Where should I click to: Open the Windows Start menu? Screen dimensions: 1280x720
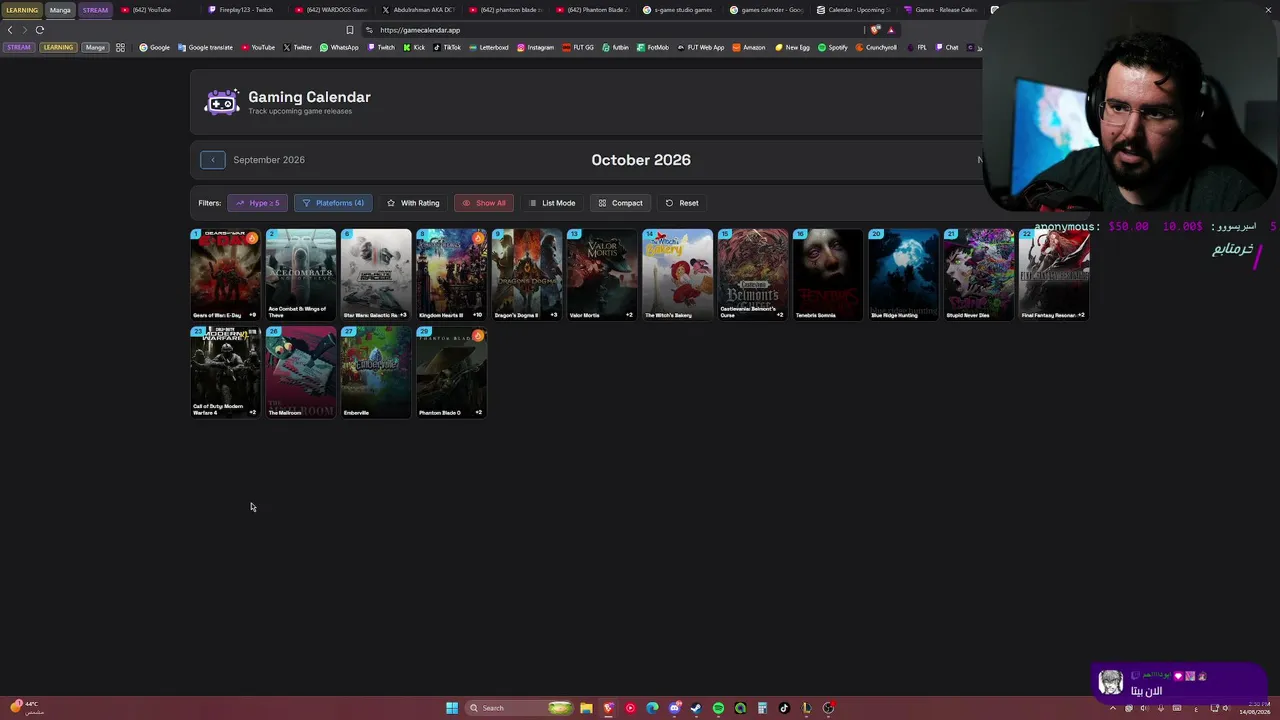(452, 708)
